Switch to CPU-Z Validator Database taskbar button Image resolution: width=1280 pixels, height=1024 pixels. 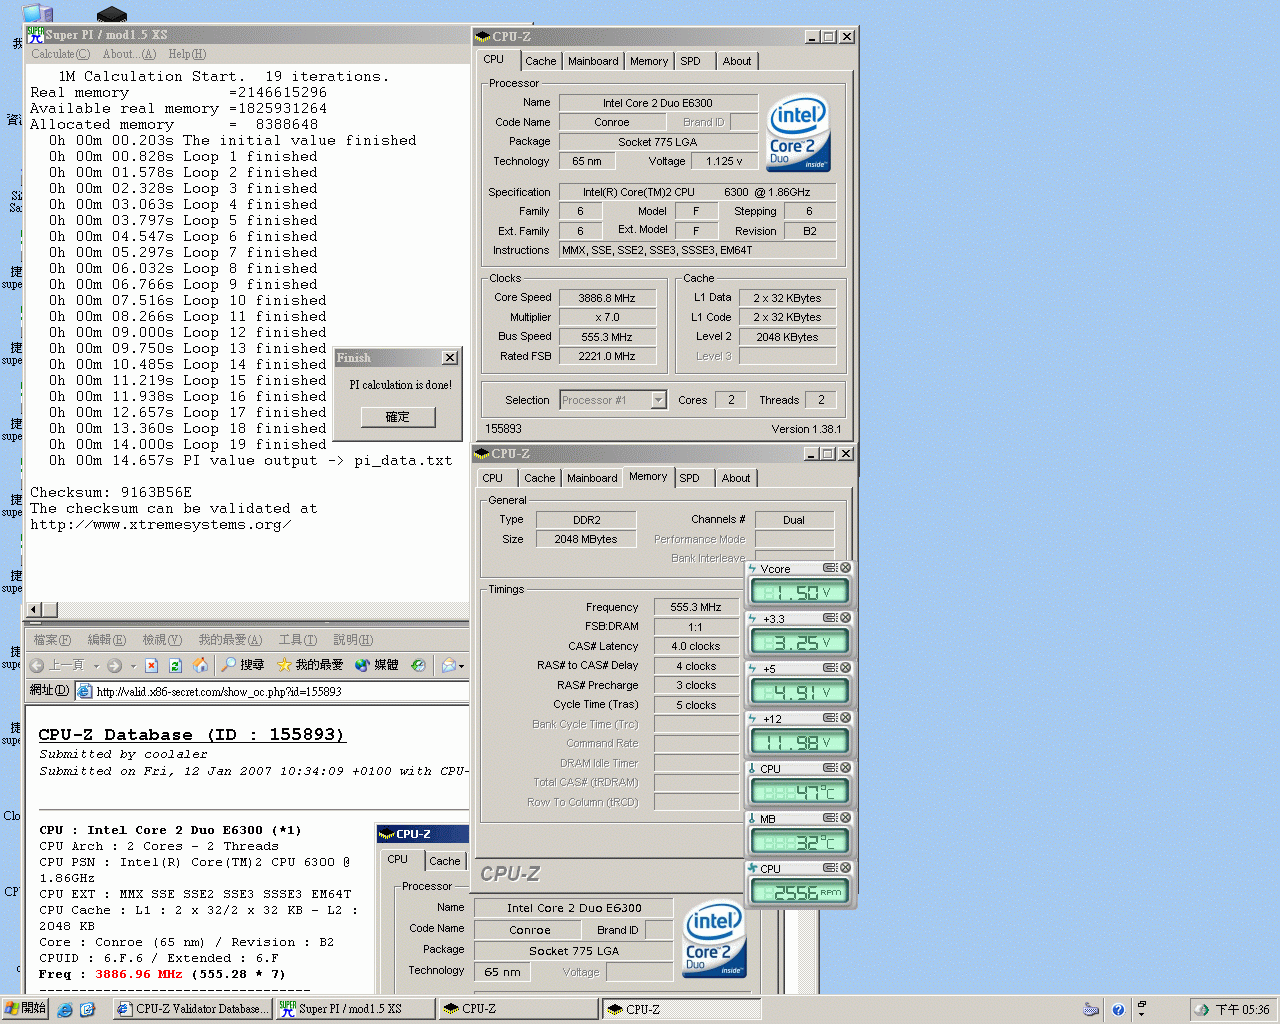click(192, 1009)
